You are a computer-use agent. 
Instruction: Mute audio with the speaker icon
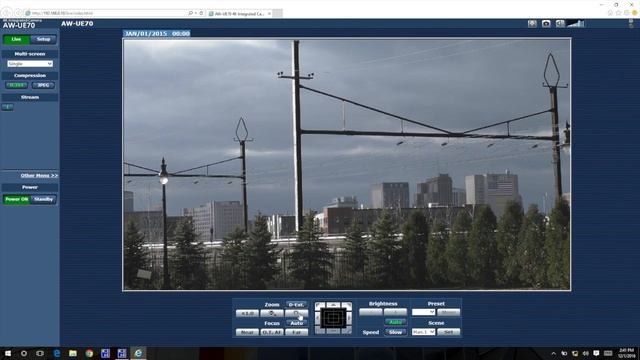pyautogui.click(x=560, y=24)
